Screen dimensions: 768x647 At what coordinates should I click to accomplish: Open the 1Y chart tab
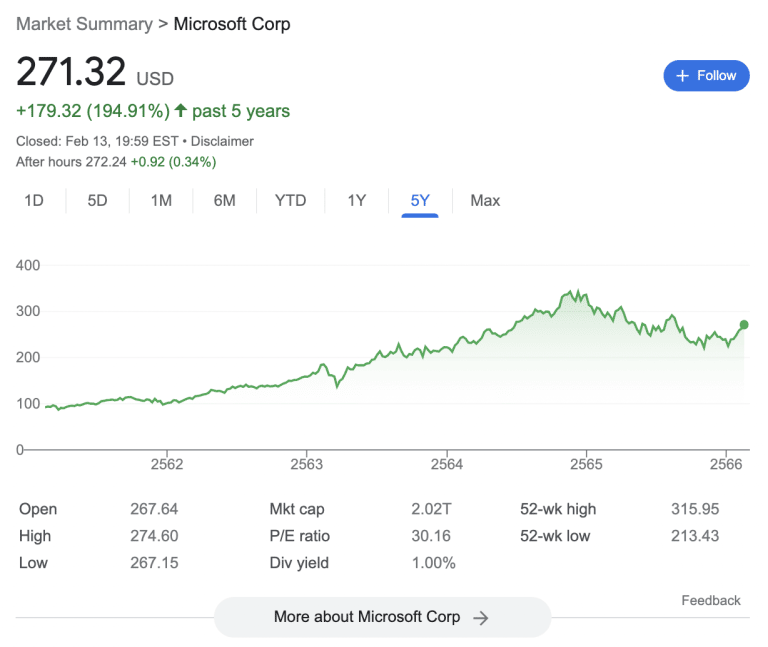pyautogui.click(x=357, y=201)
